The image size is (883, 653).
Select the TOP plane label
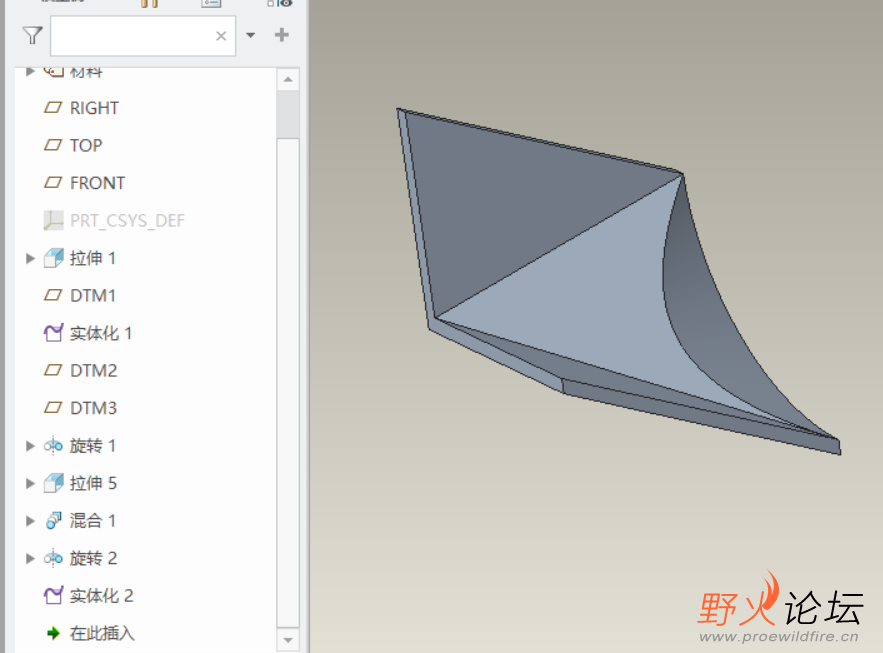86,146
